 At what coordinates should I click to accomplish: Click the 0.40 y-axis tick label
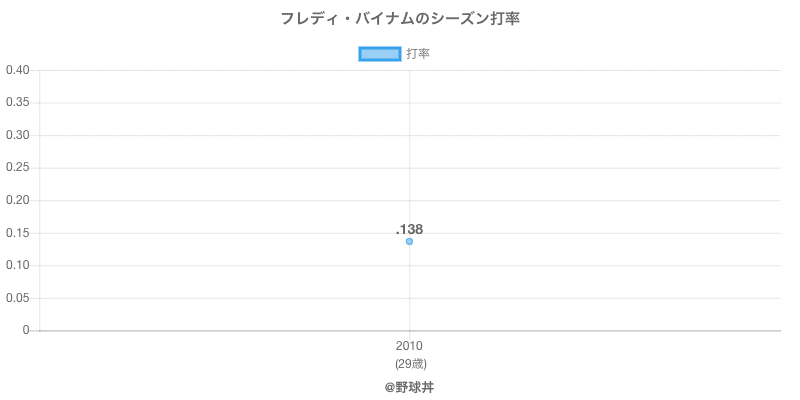[x=17, y=70]
